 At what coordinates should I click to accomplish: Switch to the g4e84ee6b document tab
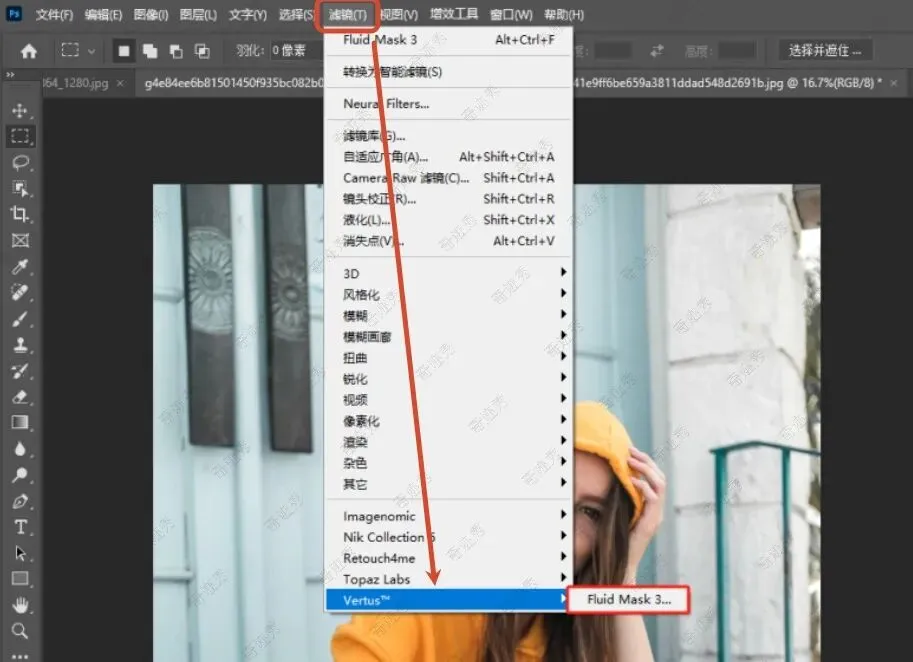233,83
